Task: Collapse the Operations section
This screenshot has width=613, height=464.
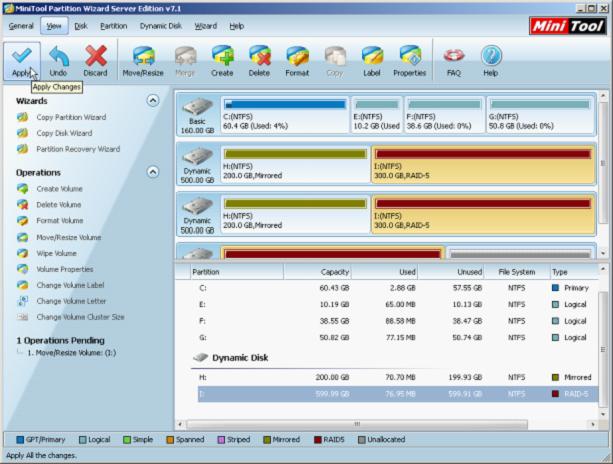Action: pyautogui.click(x=153, y=172)
